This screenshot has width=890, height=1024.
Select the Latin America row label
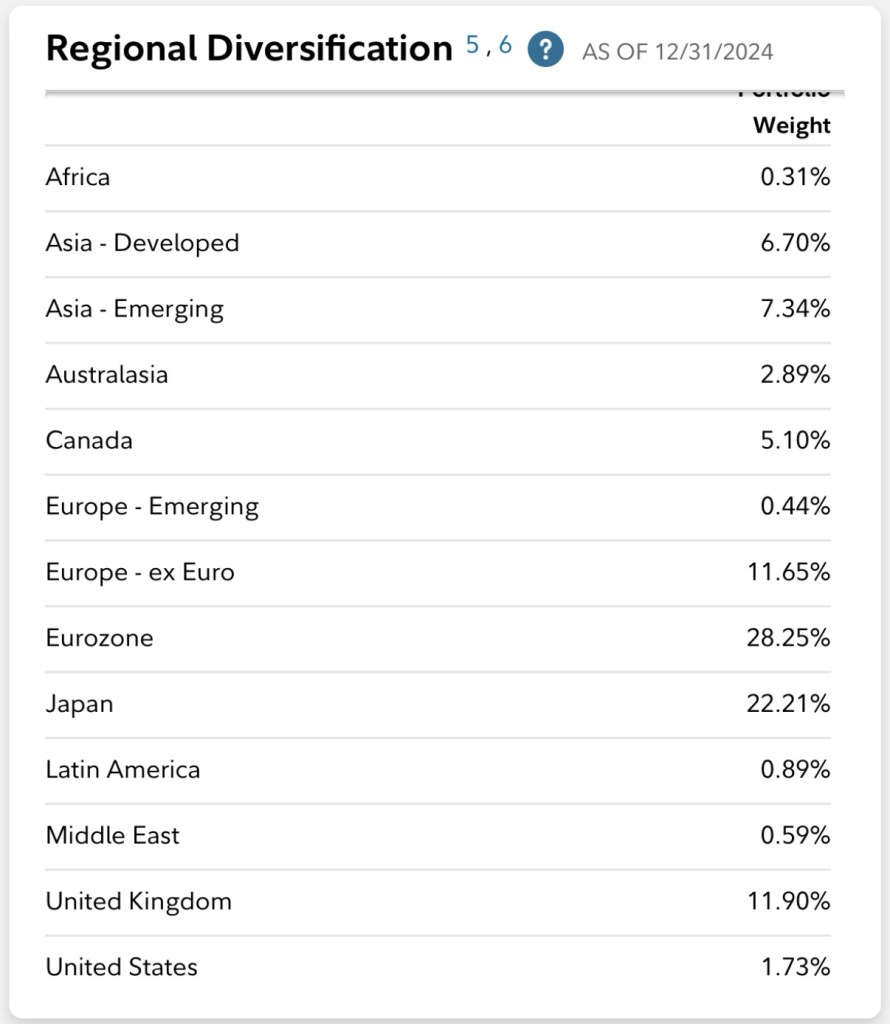123,769
